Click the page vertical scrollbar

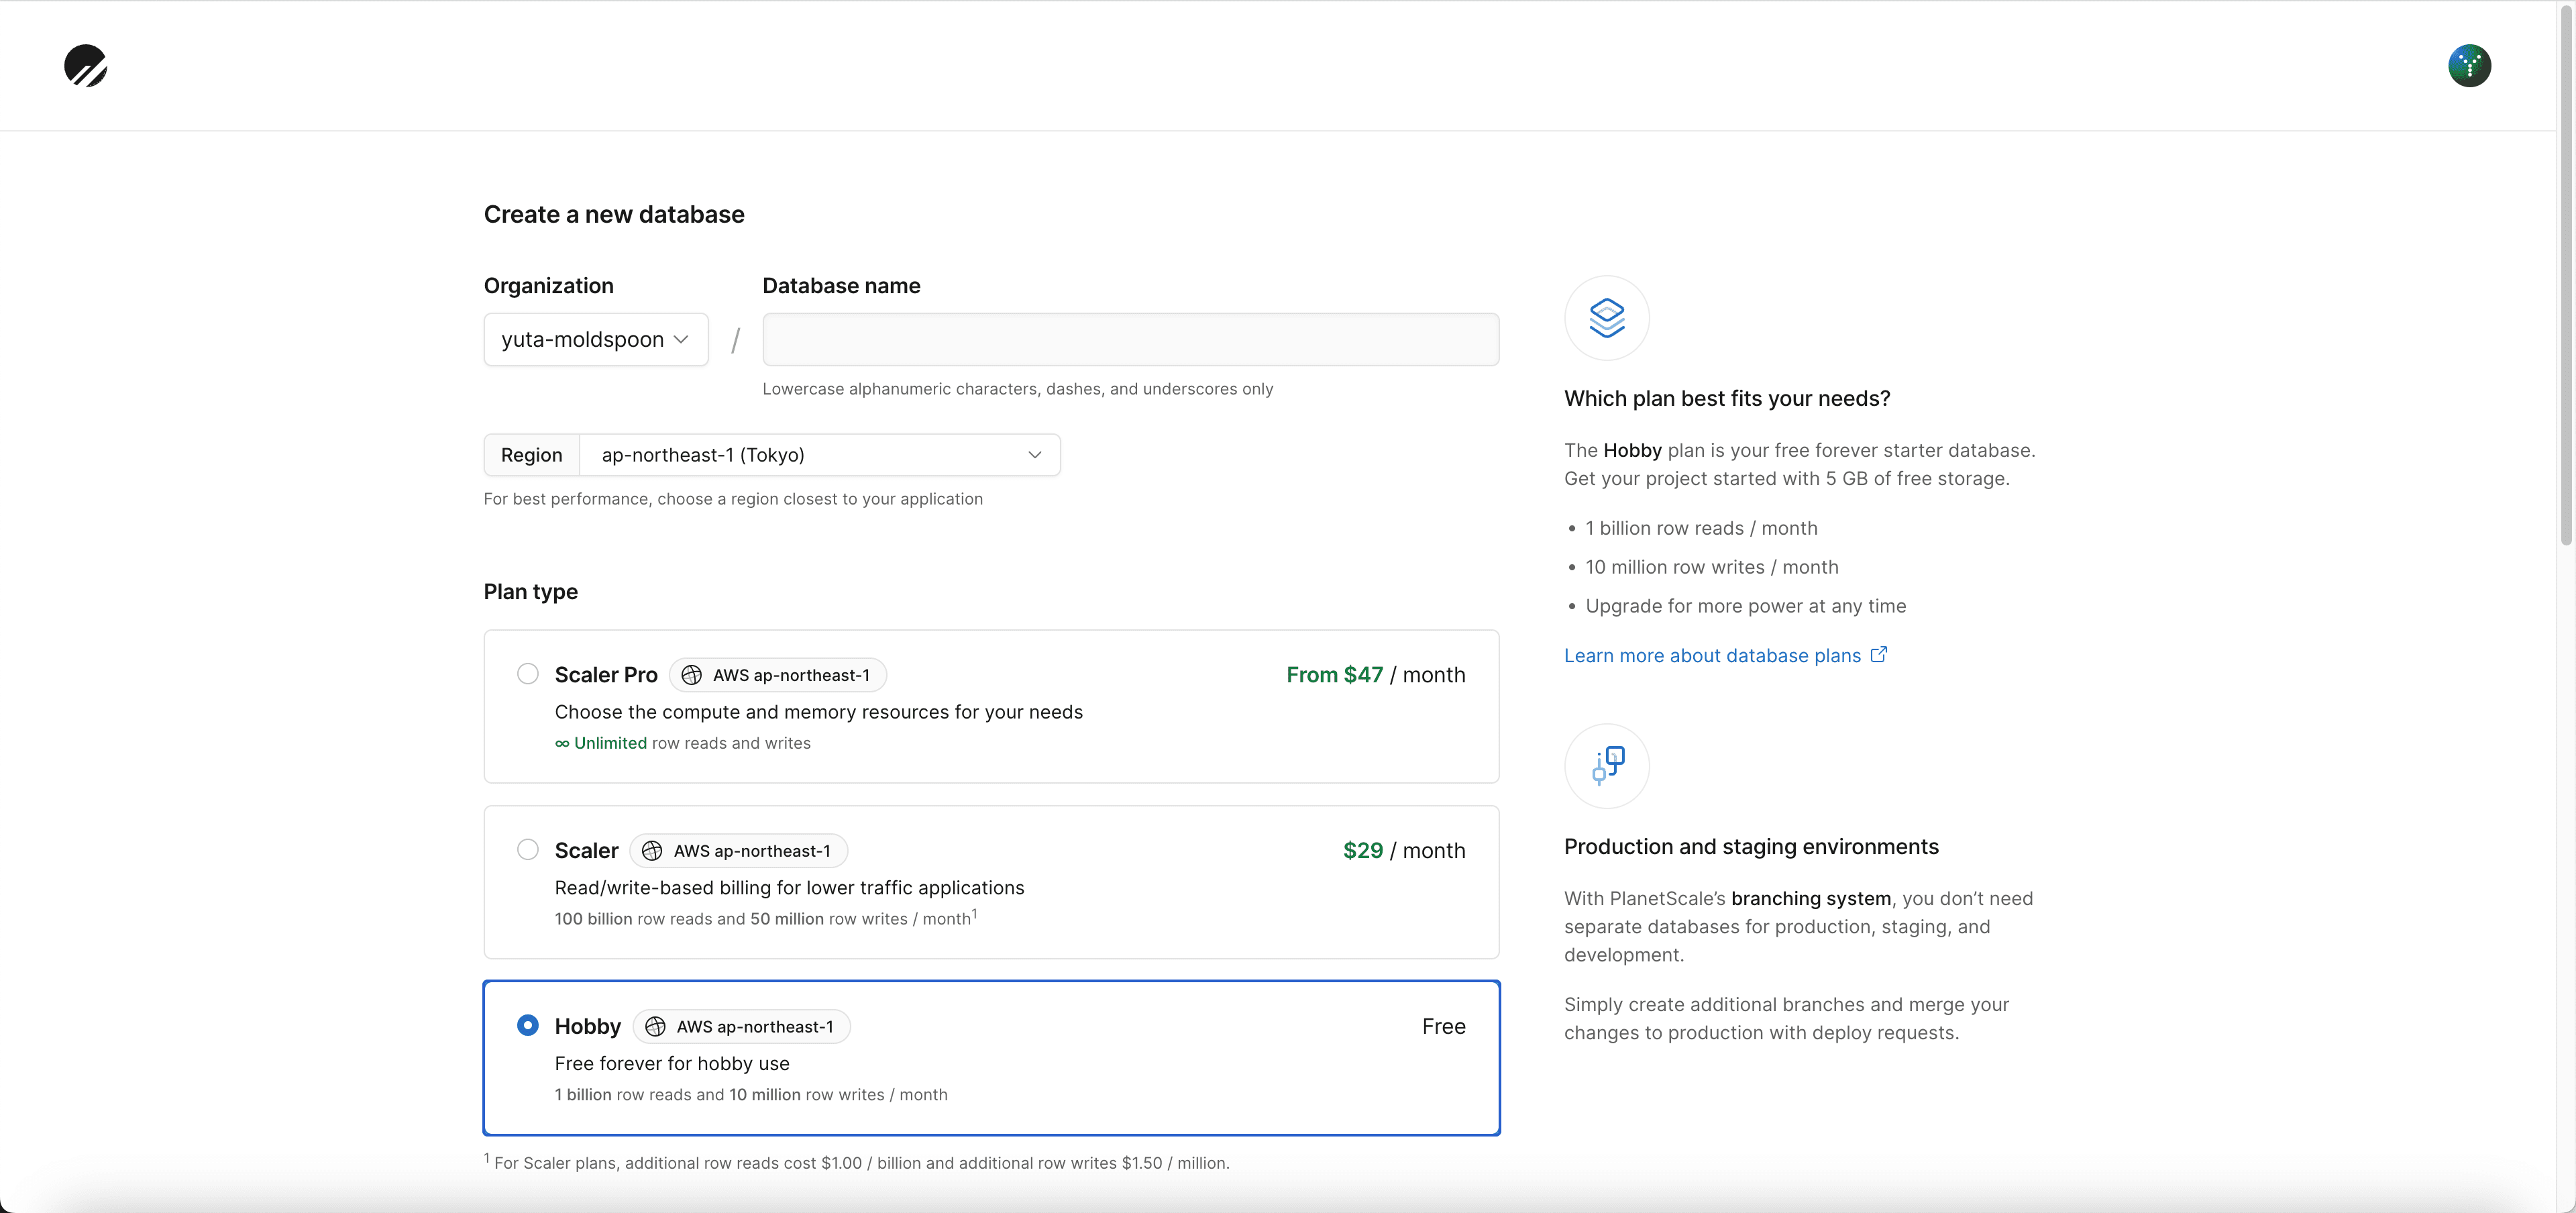(x=2566, y=275)
